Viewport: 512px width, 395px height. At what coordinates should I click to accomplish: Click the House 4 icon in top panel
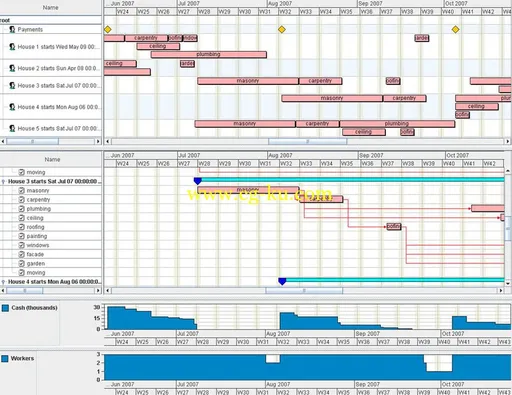coord(12,107)
